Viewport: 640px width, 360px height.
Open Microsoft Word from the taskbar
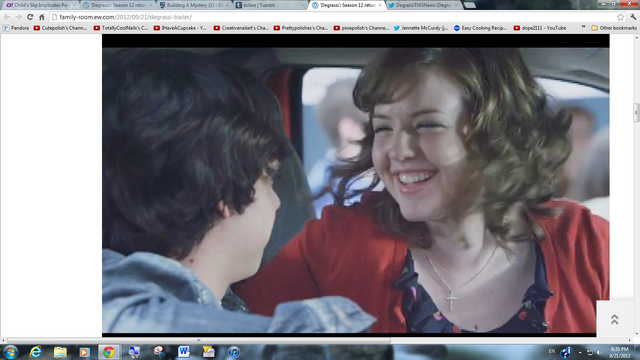point(184,352)
